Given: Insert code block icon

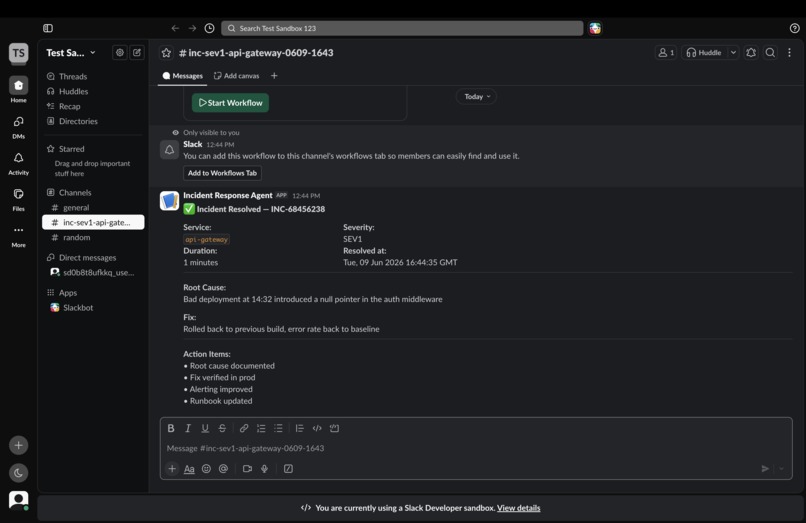Looking at the screenshot, I should pyautogui.click(x=334, y=428).
